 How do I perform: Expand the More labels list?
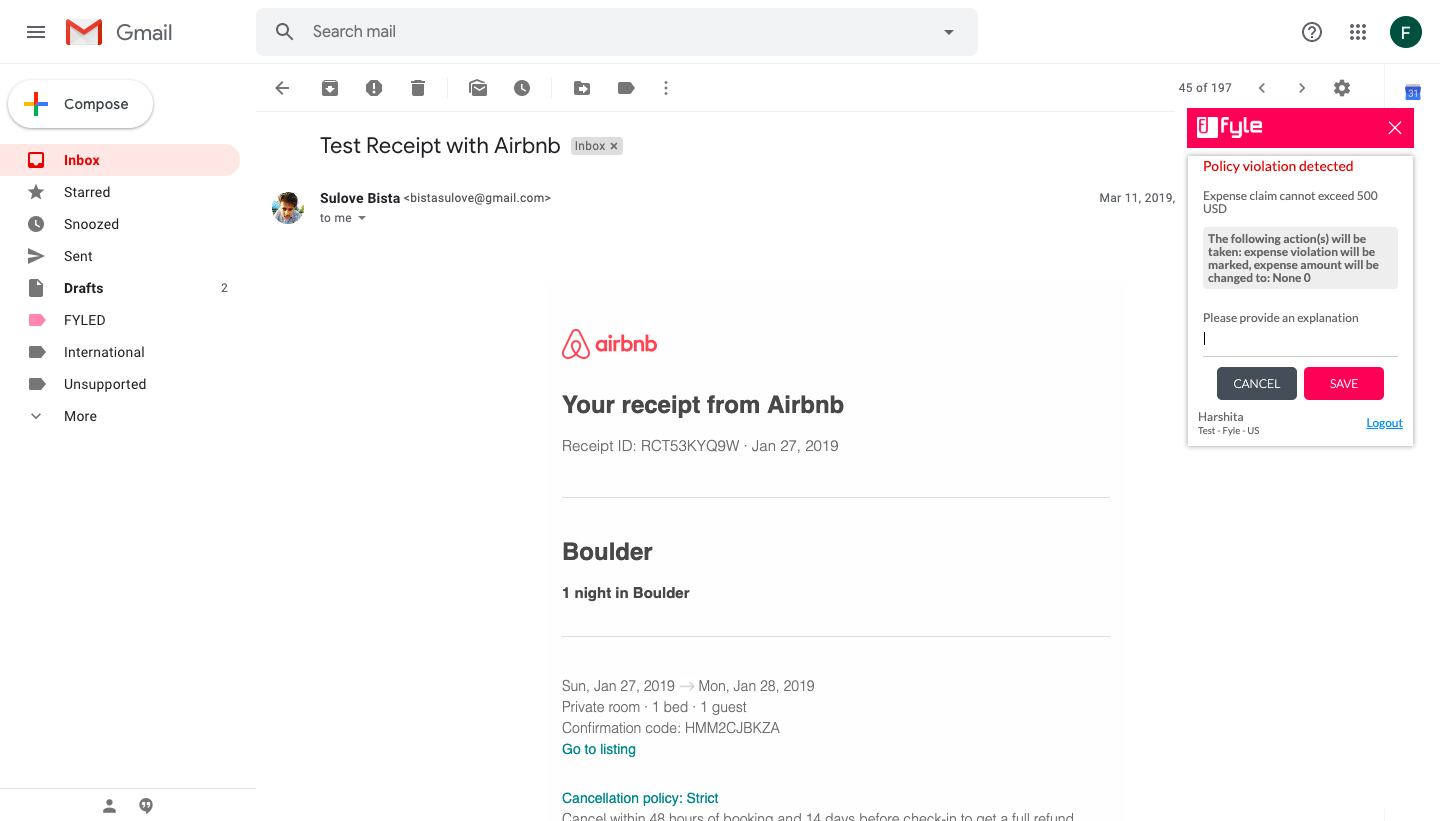pyautogui.click(x=80, y=416)
